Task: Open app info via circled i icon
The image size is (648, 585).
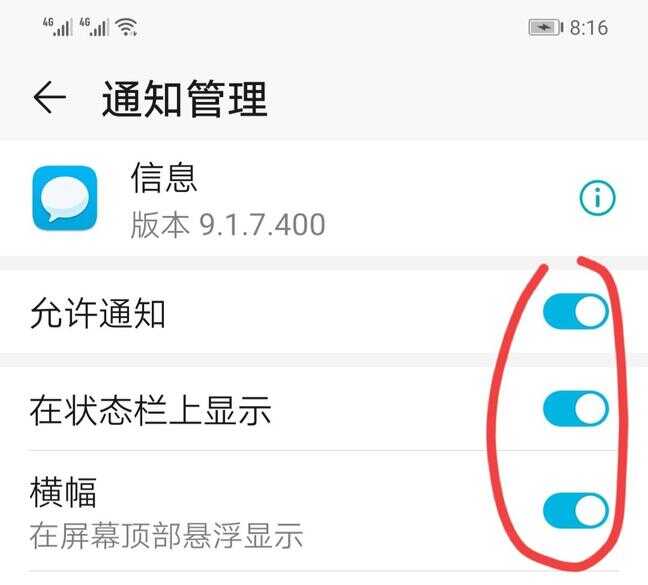Action: tap(597, 198)
